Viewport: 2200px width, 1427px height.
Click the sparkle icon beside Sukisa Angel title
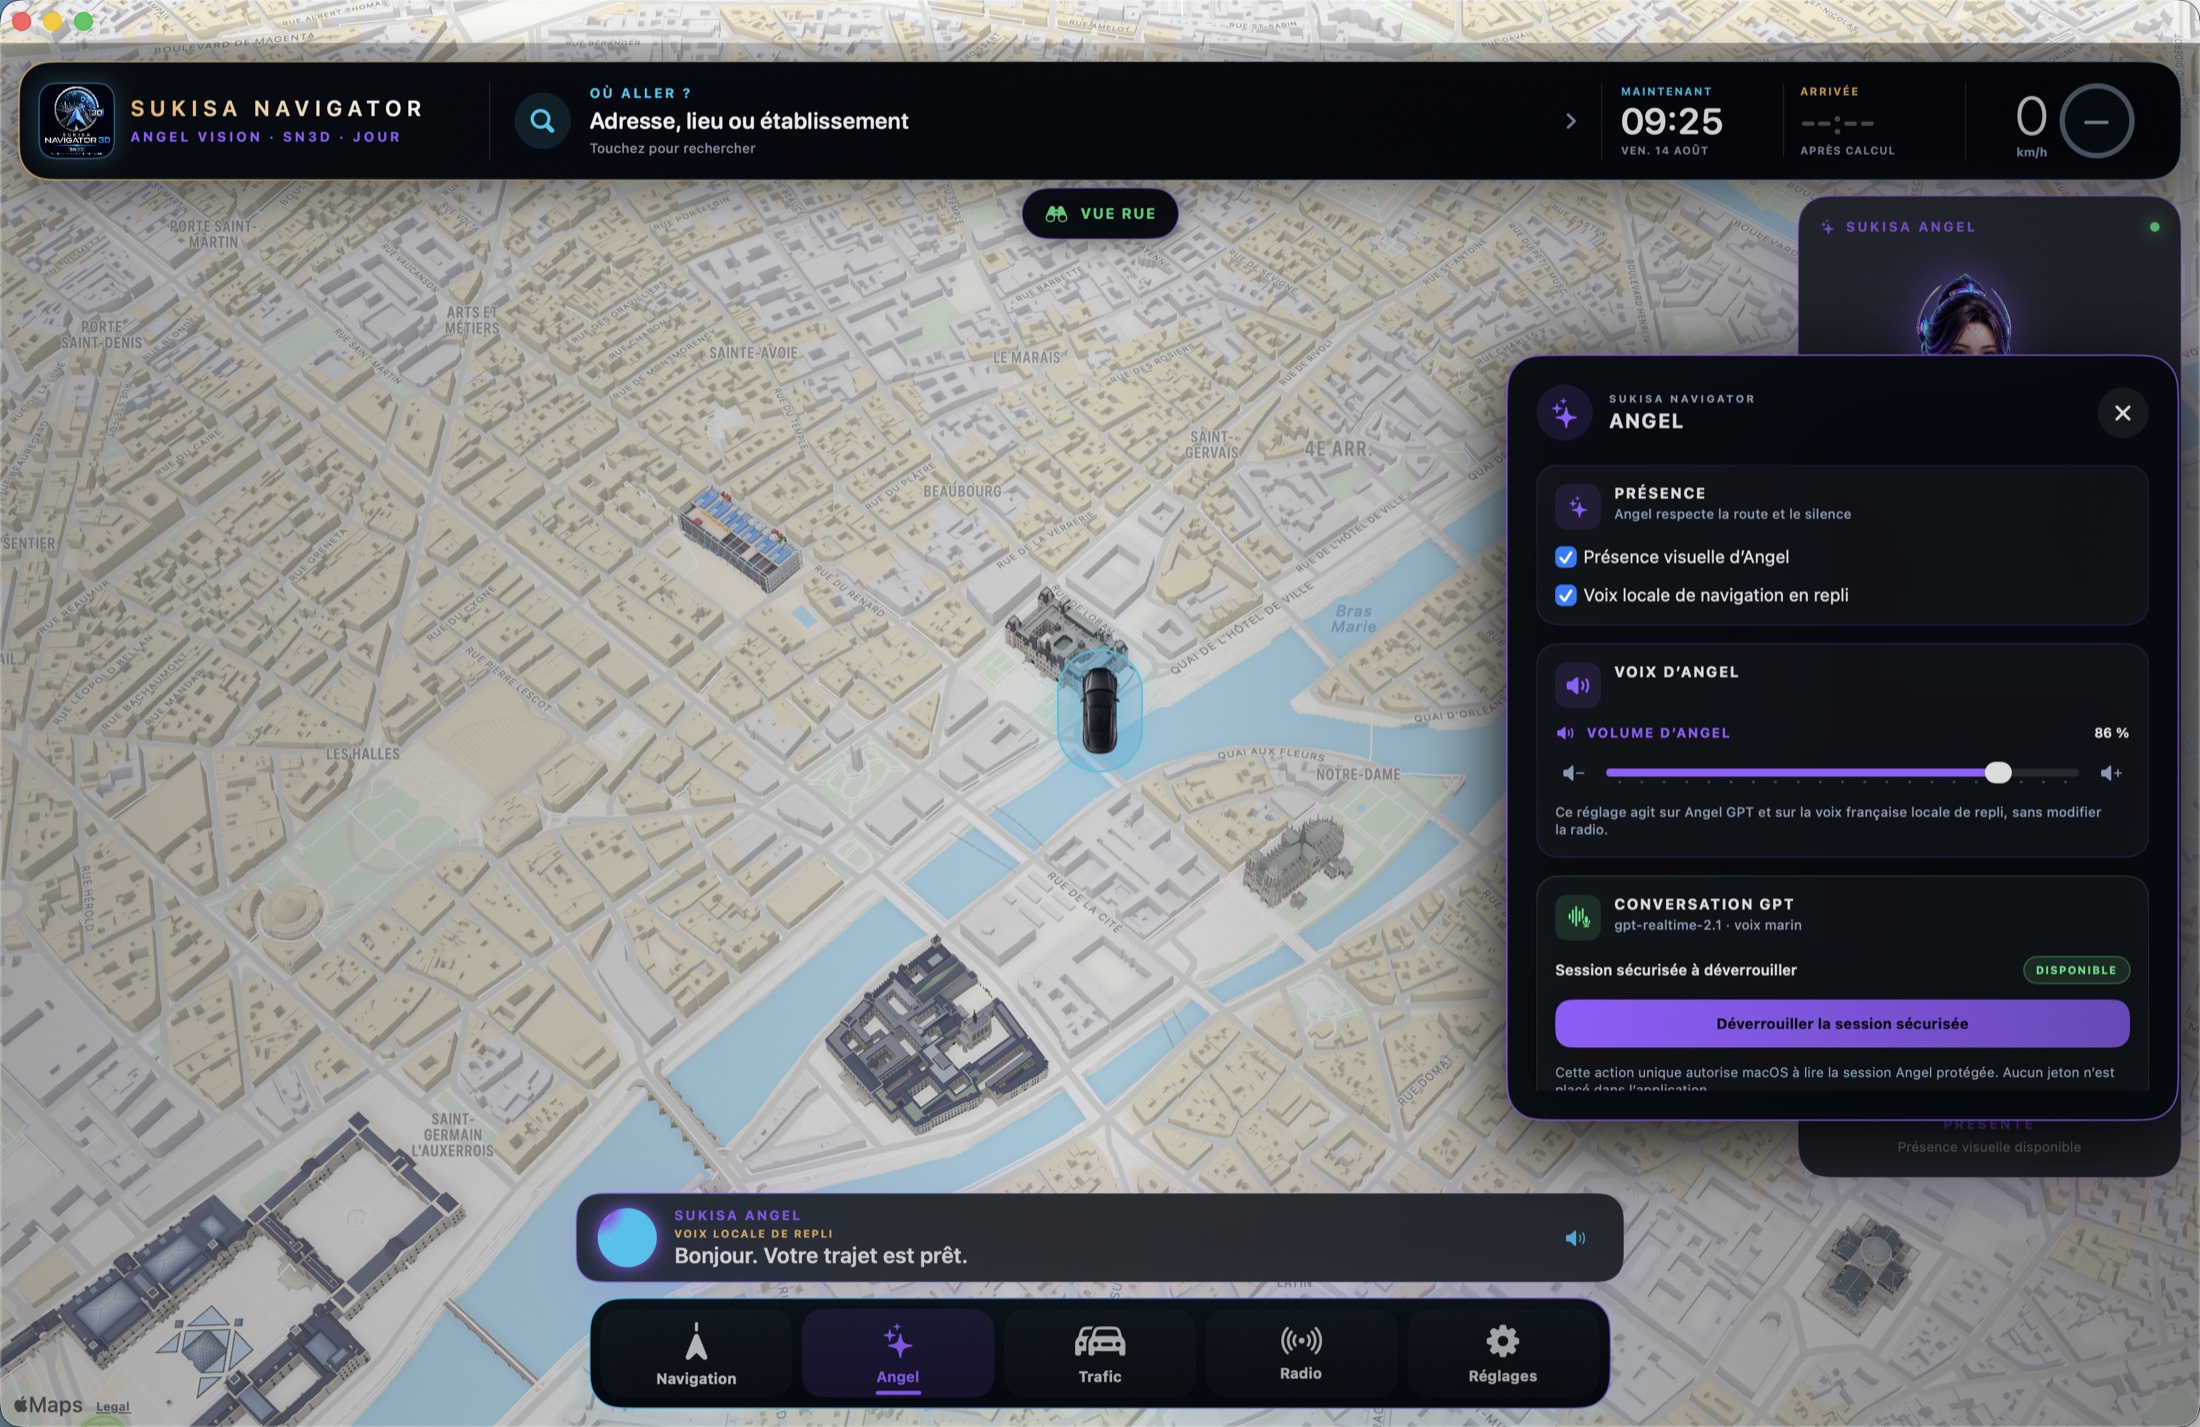pyautogui.click(x=1827, y=227)
